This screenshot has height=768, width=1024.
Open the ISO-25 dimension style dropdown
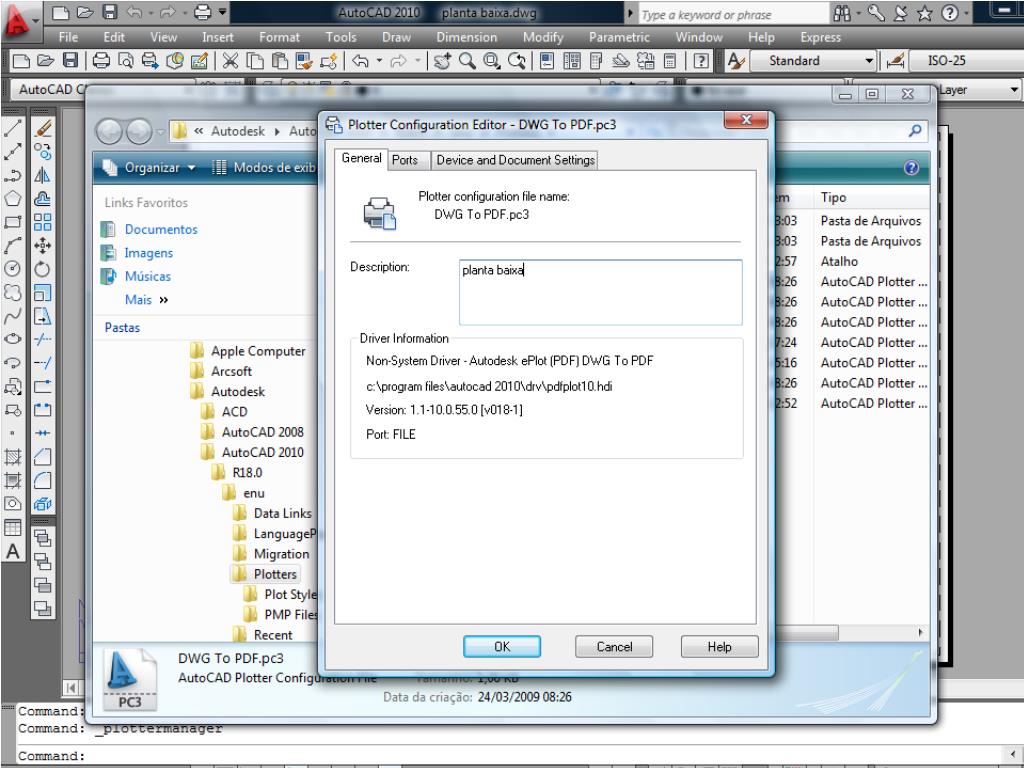965,61
